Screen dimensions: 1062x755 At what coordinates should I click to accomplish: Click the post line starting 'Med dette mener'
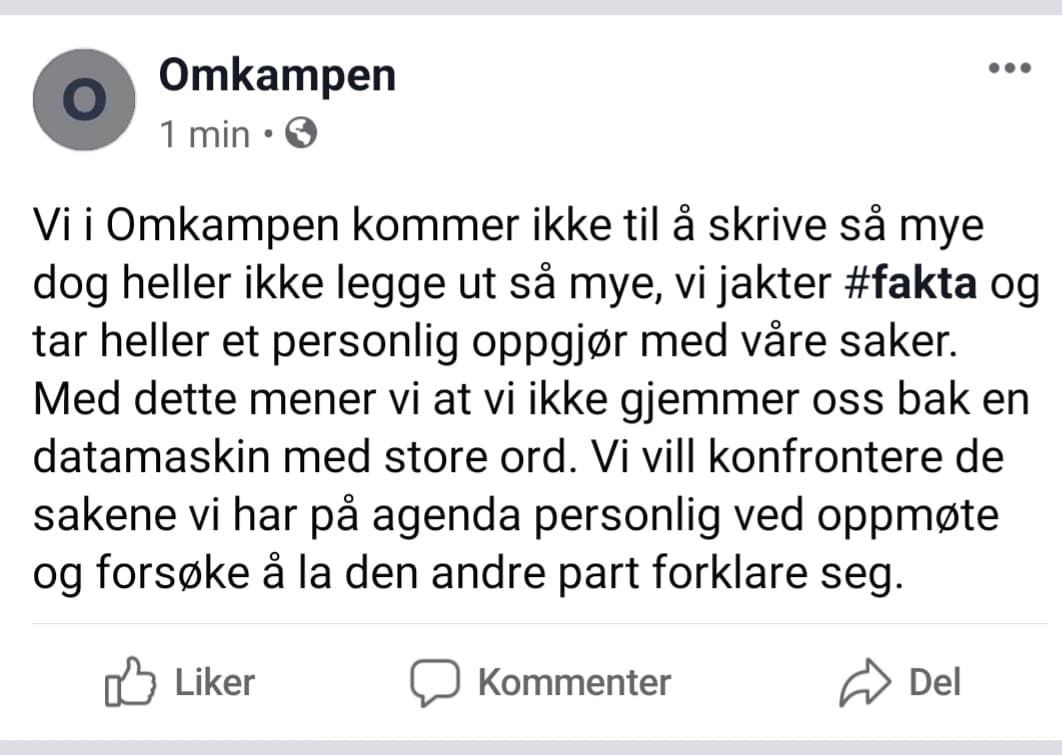(x=531, y=400)
